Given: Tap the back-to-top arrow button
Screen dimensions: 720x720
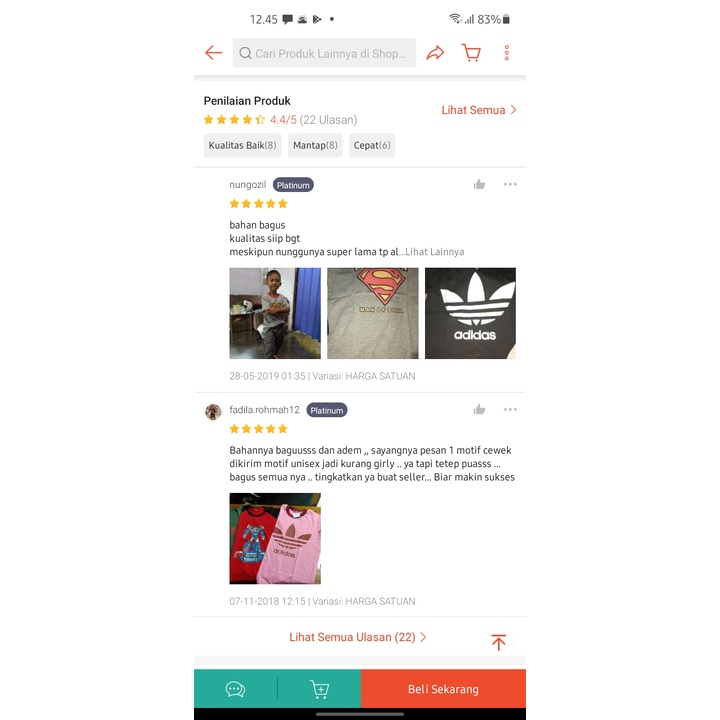Looking at the screenshot, I should tap(499, 642).
